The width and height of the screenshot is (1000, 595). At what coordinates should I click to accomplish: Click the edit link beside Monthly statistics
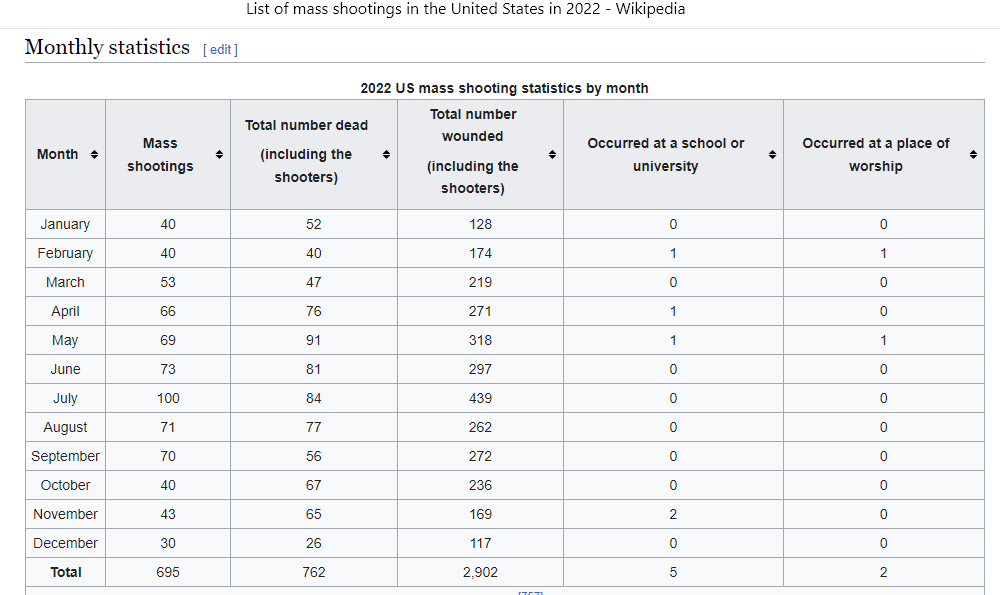220,49
